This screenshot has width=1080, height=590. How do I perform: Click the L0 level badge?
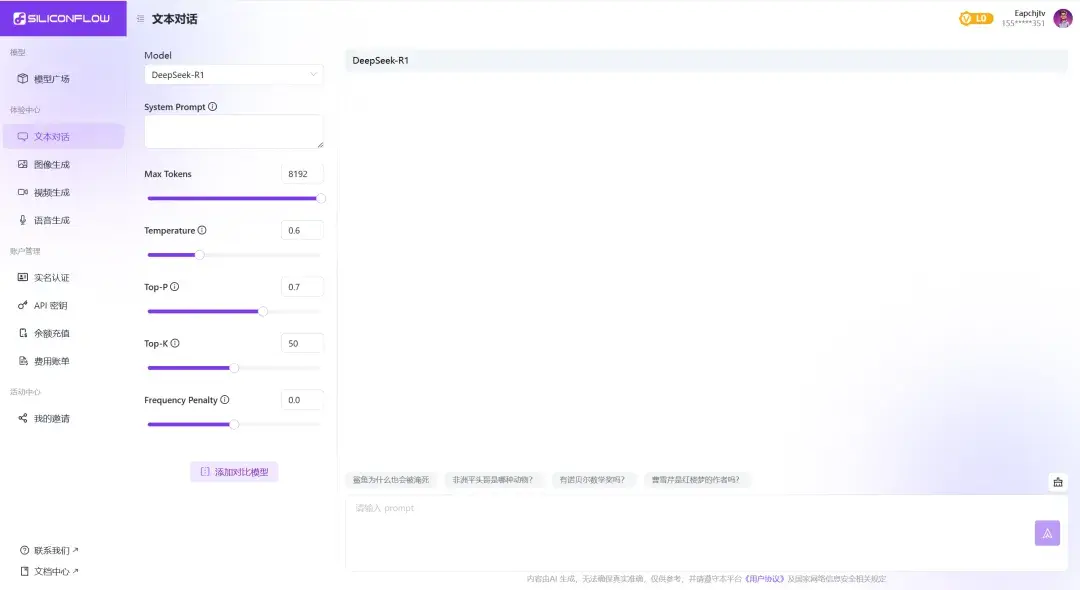(x=976, y=19)
